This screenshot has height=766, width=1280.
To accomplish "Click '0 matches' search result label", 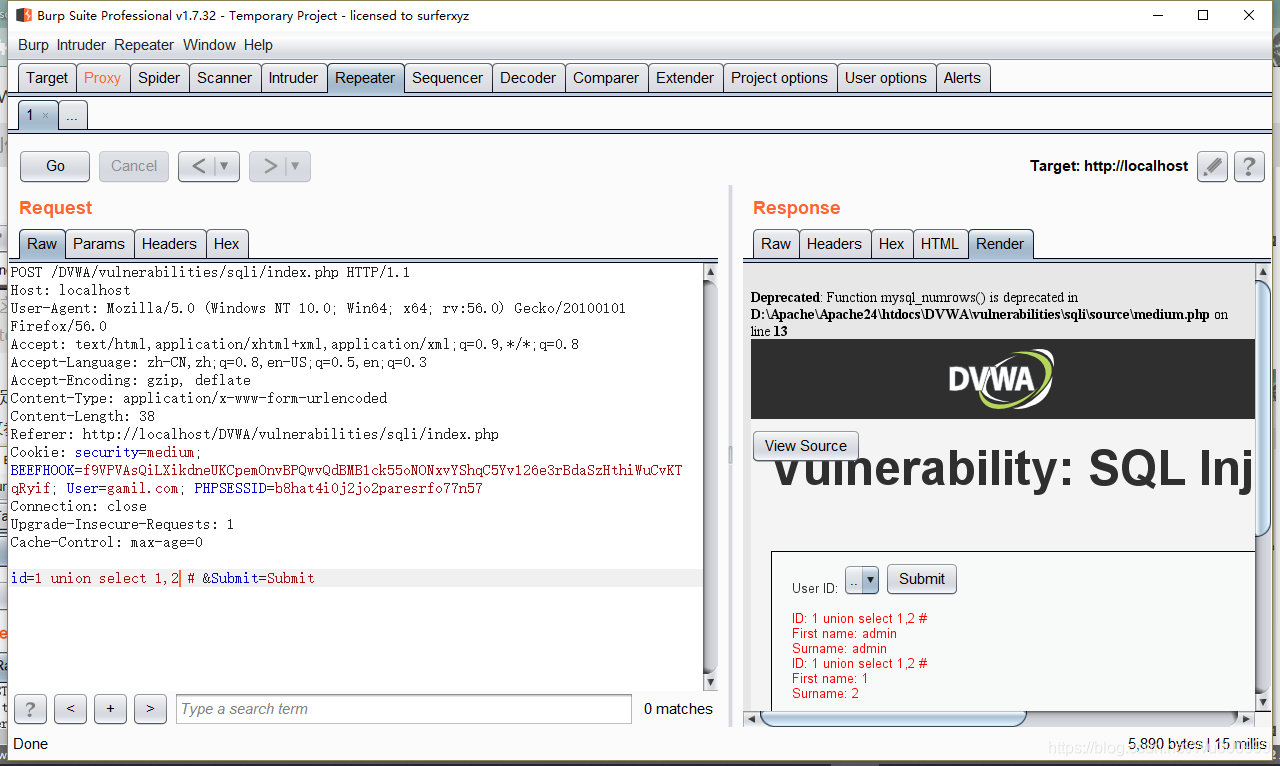I will click(678, 709).
